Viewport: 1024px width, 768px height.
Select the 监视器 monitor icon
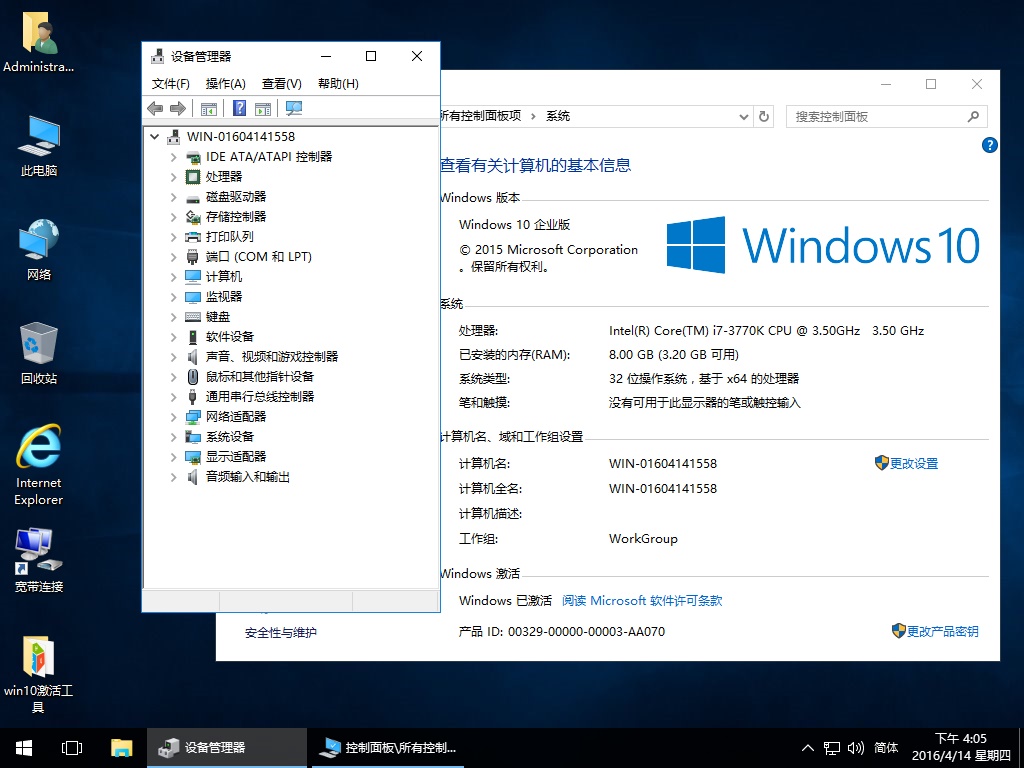(x=193, y=297)
